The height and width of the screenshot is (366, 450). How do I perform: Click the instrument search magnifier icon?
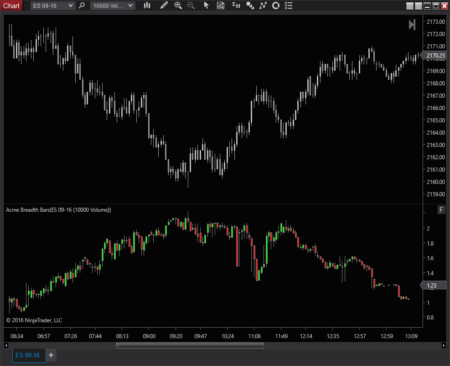click(82, 6)
